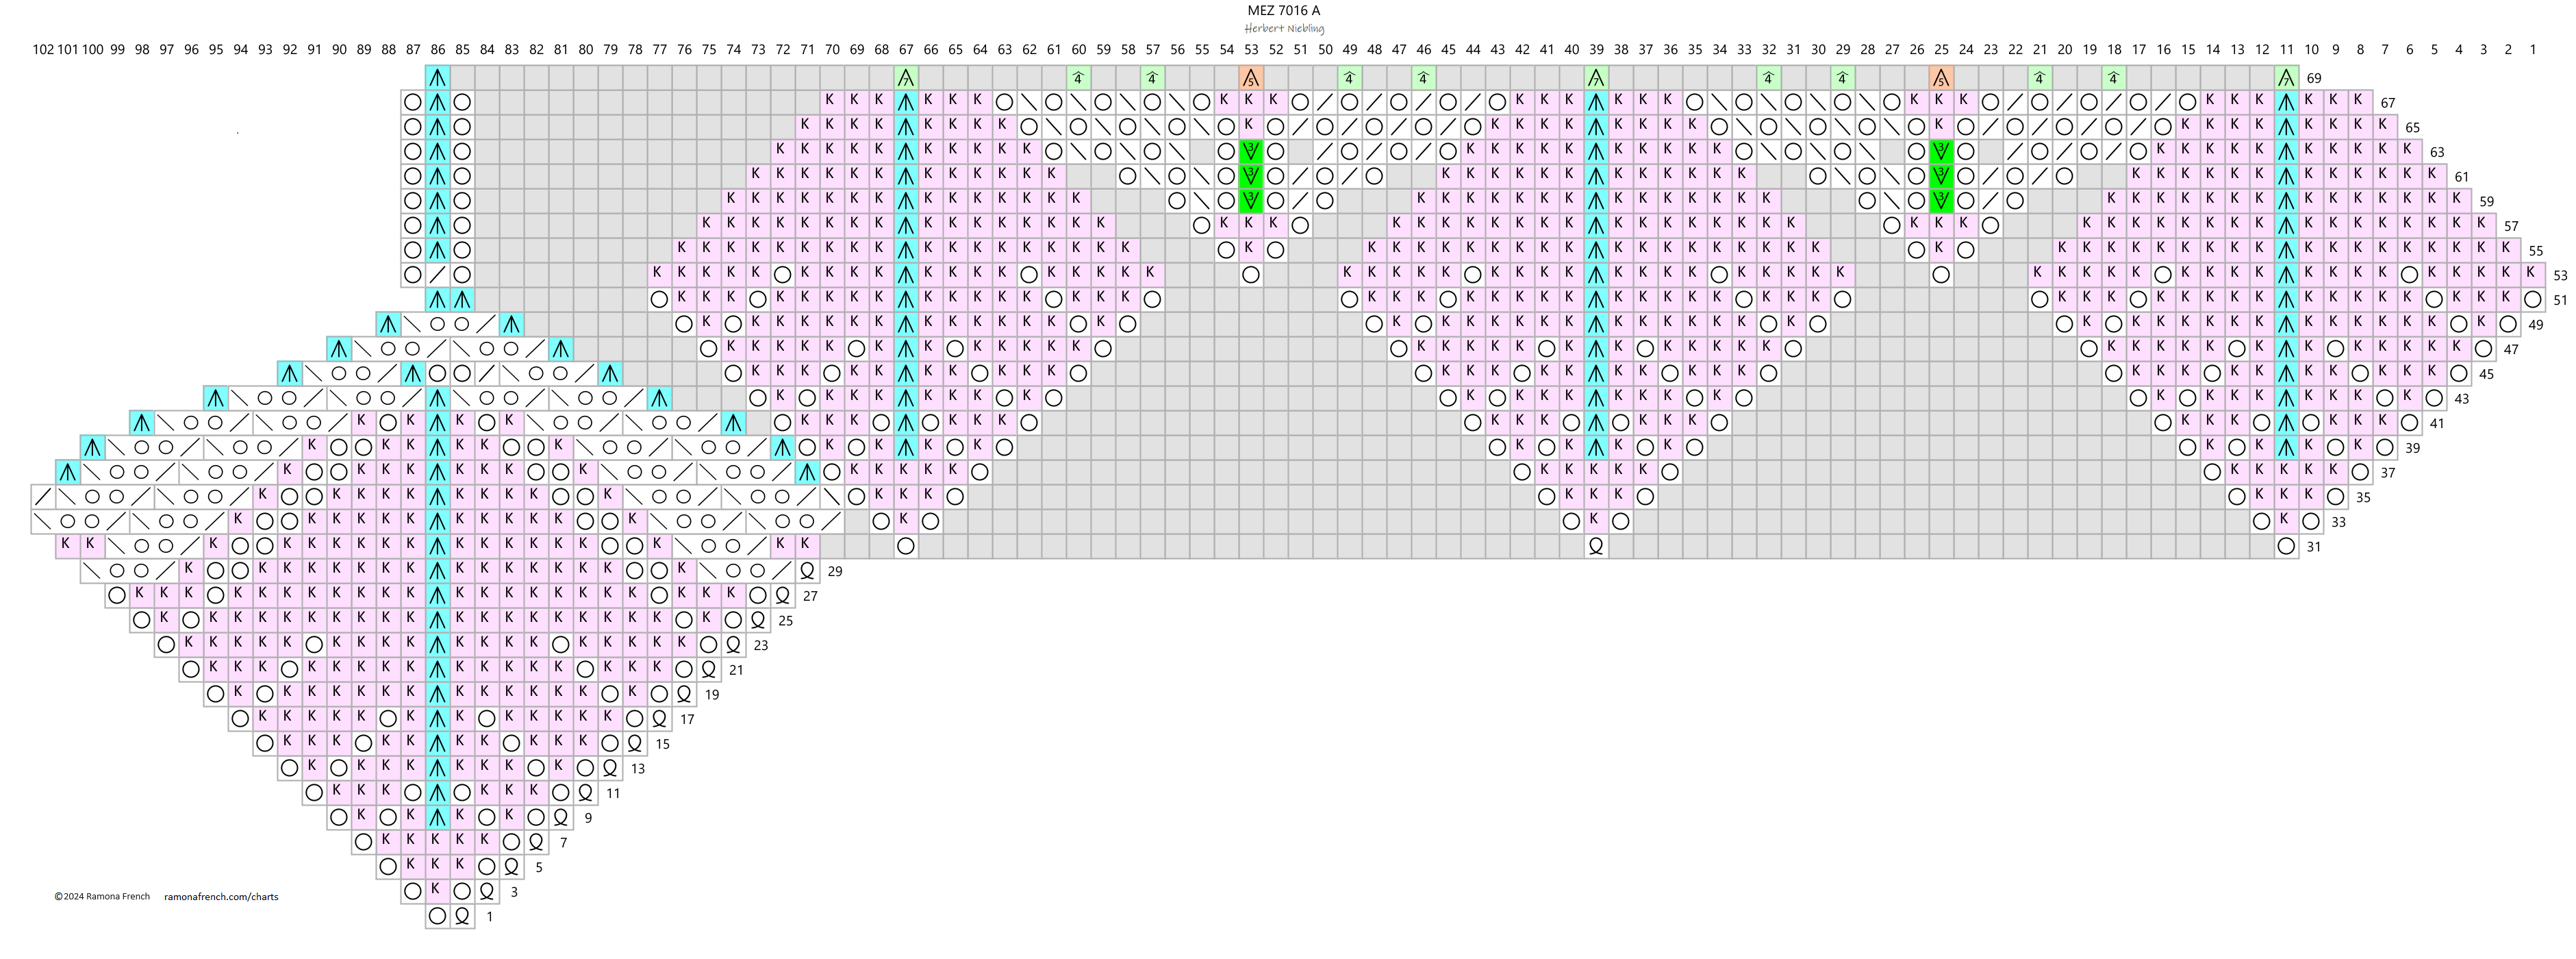Click the MEZ 7016 A chart title

click(1283, 11)
